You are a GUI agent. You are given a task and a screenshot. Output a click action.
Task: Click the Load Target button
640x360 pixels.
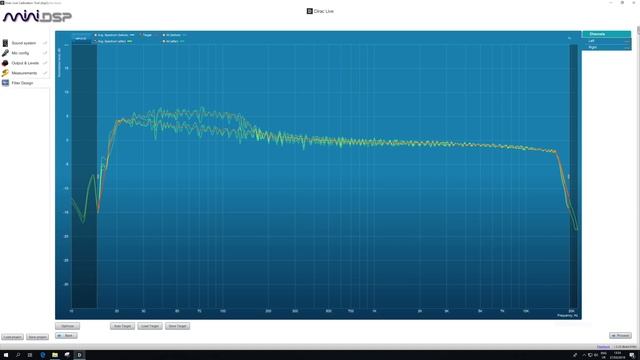150,326
